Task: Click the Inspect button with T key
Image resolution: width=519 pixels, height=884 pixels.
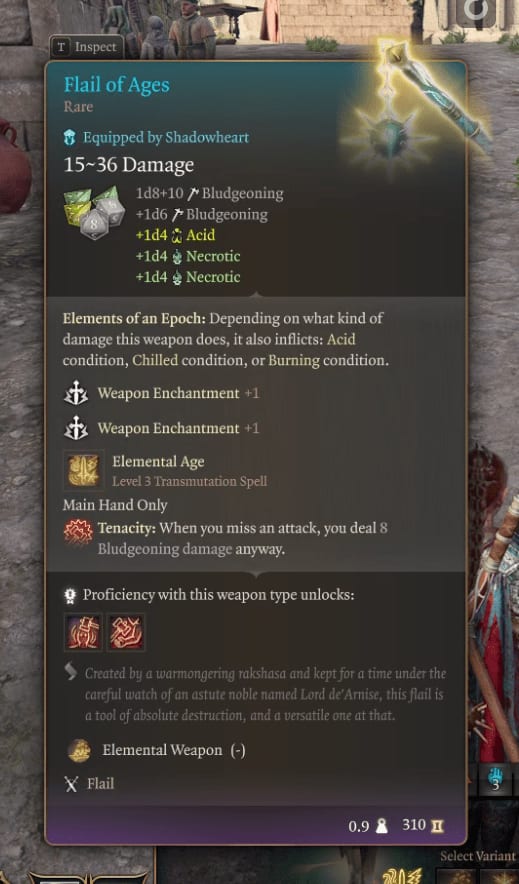Action: [x=87, y=47]
